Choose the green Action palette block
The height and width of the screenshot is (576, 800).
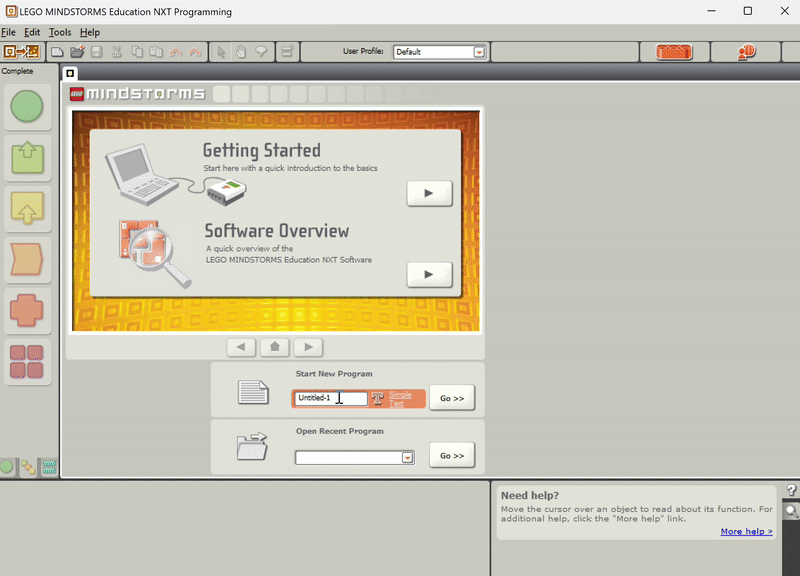(x=27, y=158)
